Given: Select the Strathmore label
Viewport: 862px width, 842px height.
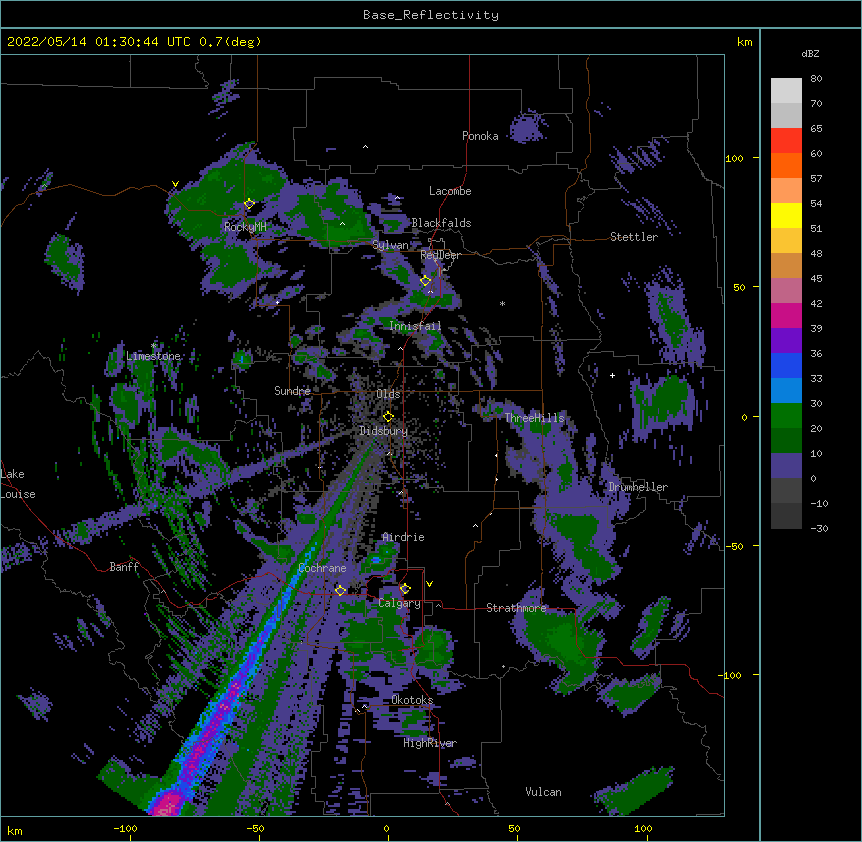Looking at the screenshot, I should (516, 608).
